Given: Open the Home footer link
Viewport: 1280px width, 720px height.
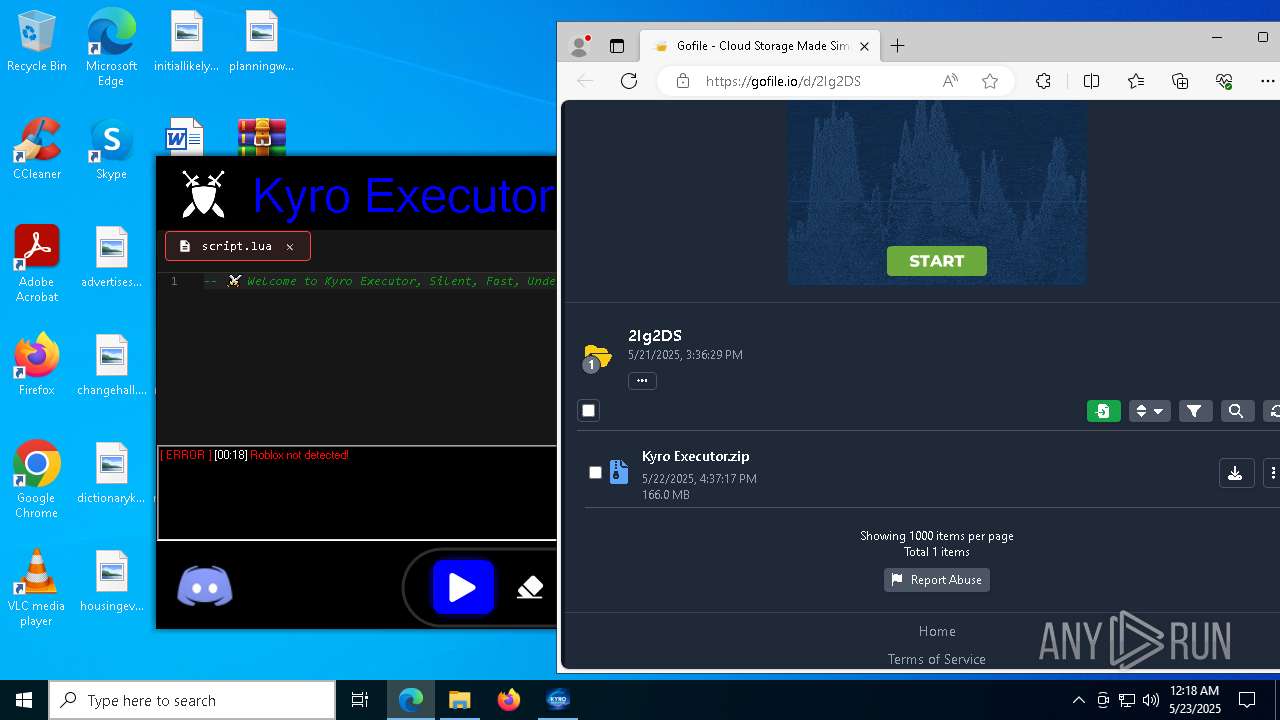Looking at the screenshot, I should pyautogui.click(x=937, y=631).
